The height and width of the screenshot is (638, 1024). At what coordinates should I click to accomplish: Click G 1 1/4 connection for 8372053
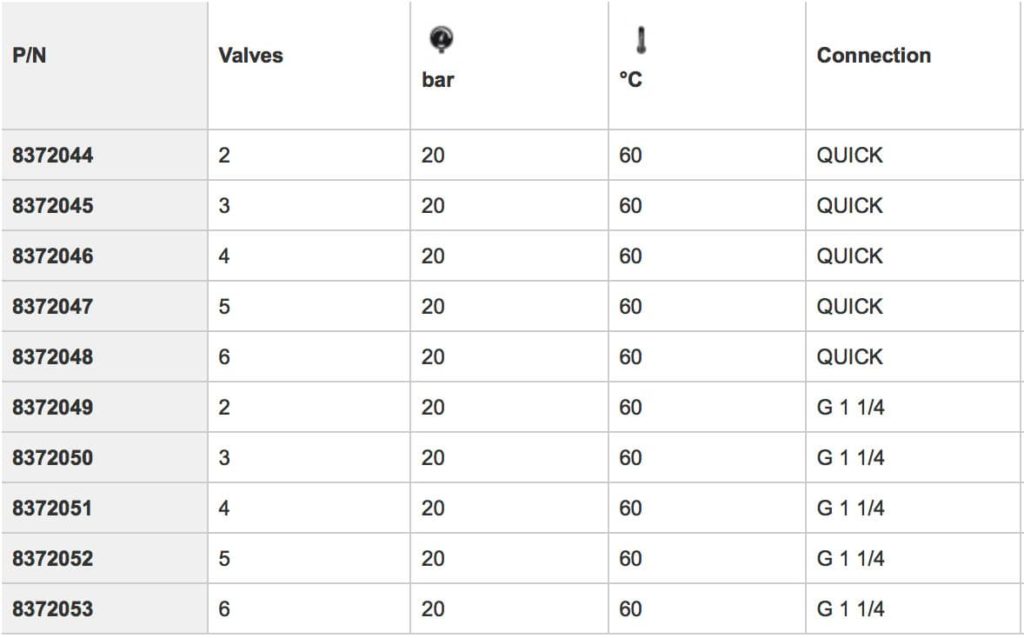[851, 609]
